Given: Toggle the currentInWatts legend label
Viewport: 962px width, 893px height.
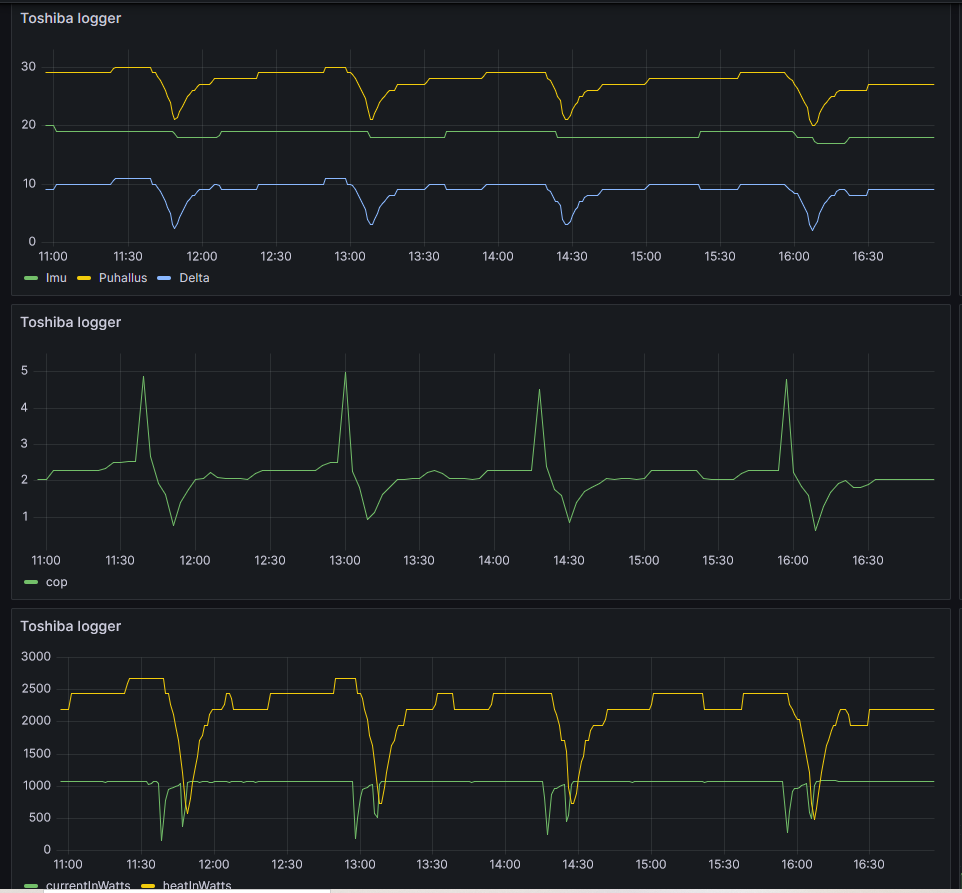Looking at the screenshot, I should point(88,886).
